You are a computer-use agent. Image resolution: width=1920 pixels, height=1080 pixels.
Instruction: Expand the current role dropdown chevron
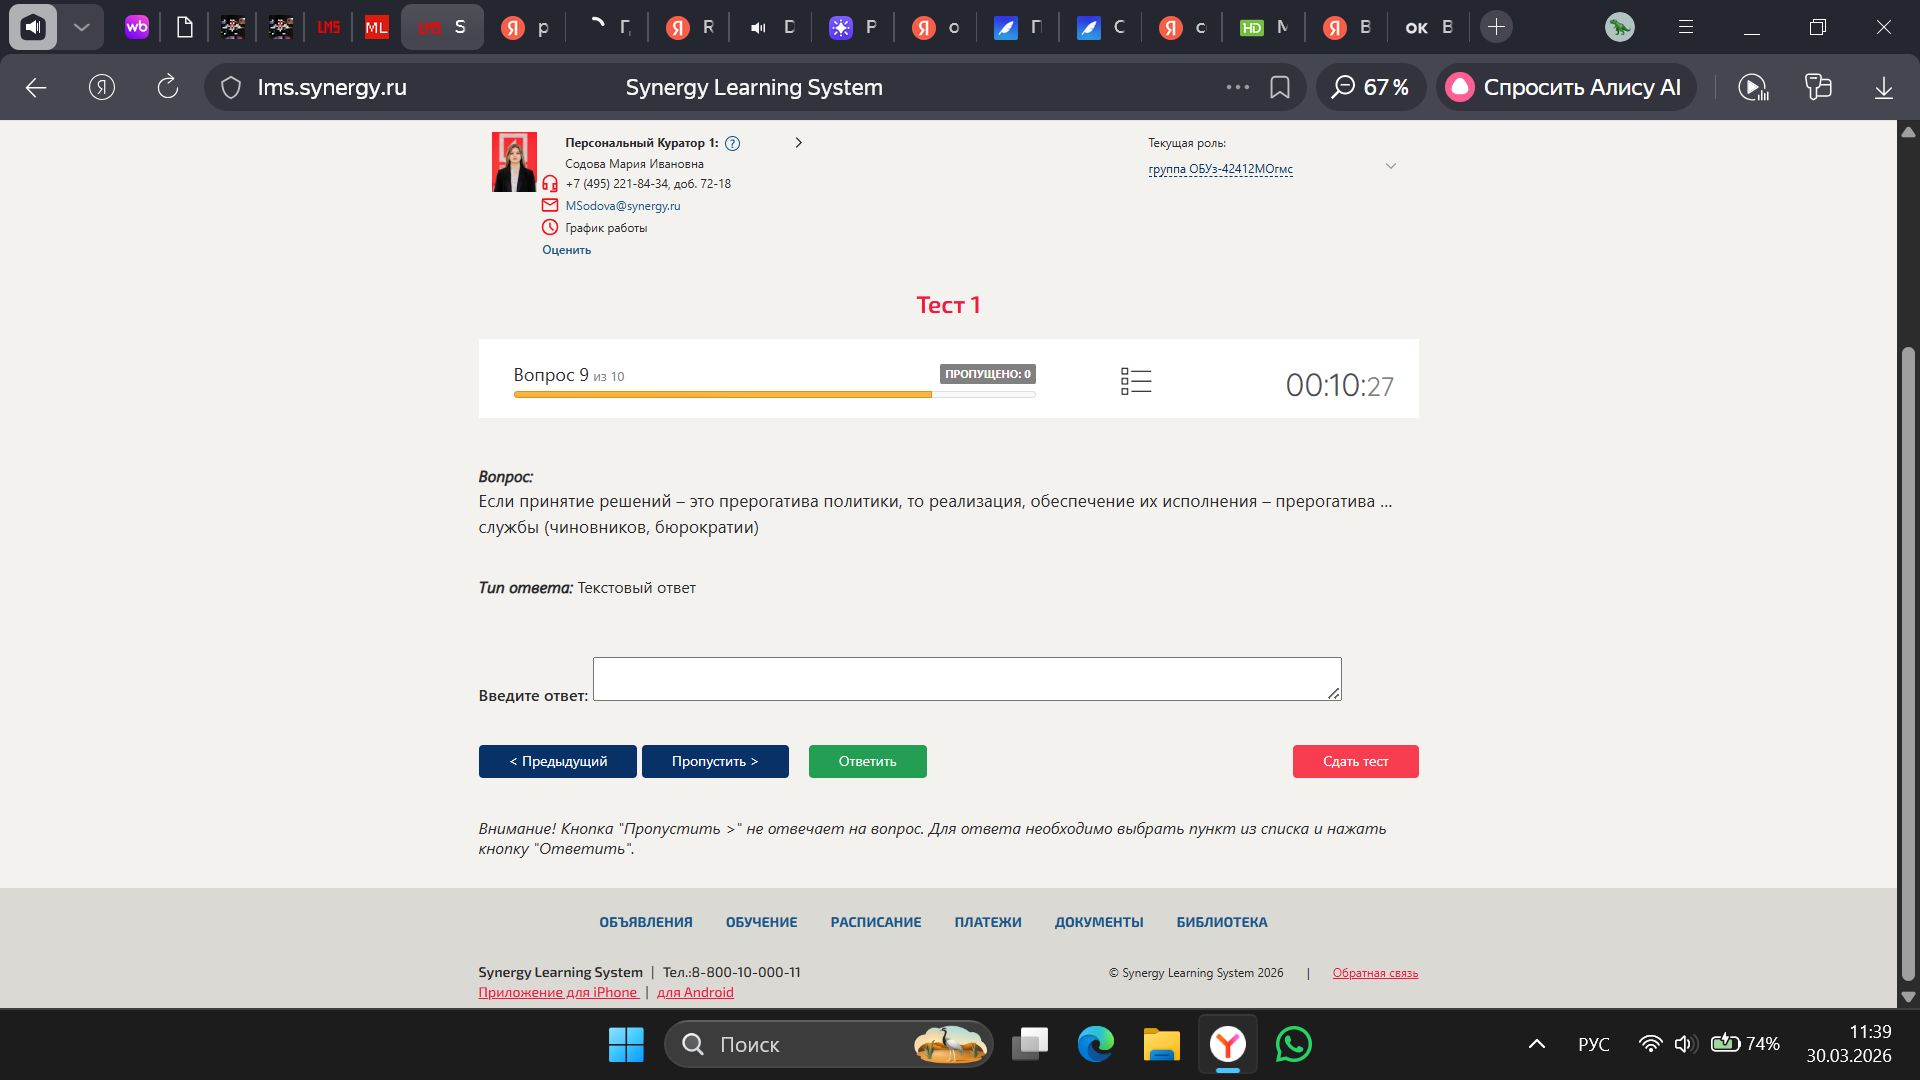(1390, 166)
